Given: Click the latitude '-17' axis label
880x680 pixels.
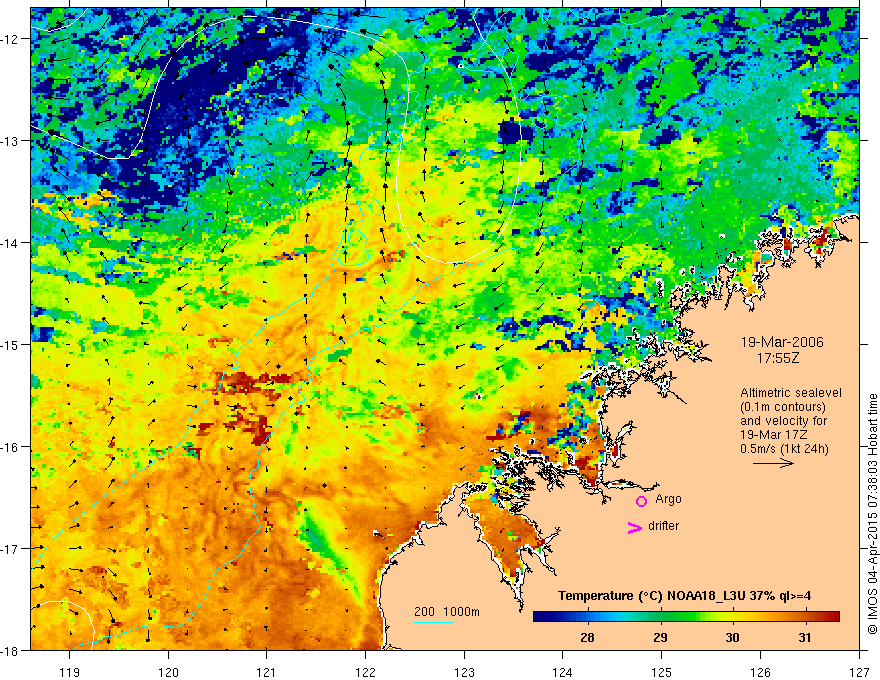Looking at the screenshot, I should tap(10, 548).
